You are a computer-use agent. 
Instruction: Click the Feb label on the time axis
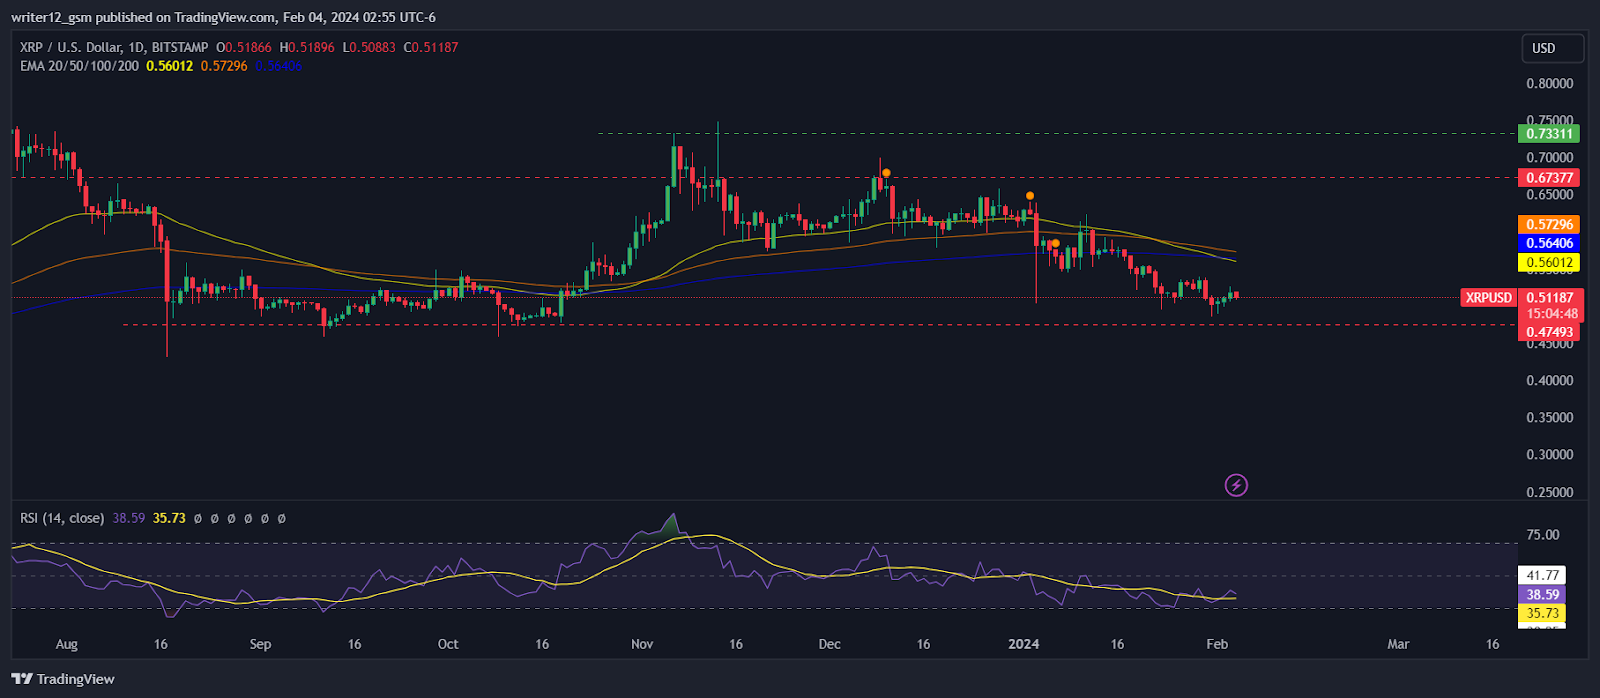(x=1217, y=644)
